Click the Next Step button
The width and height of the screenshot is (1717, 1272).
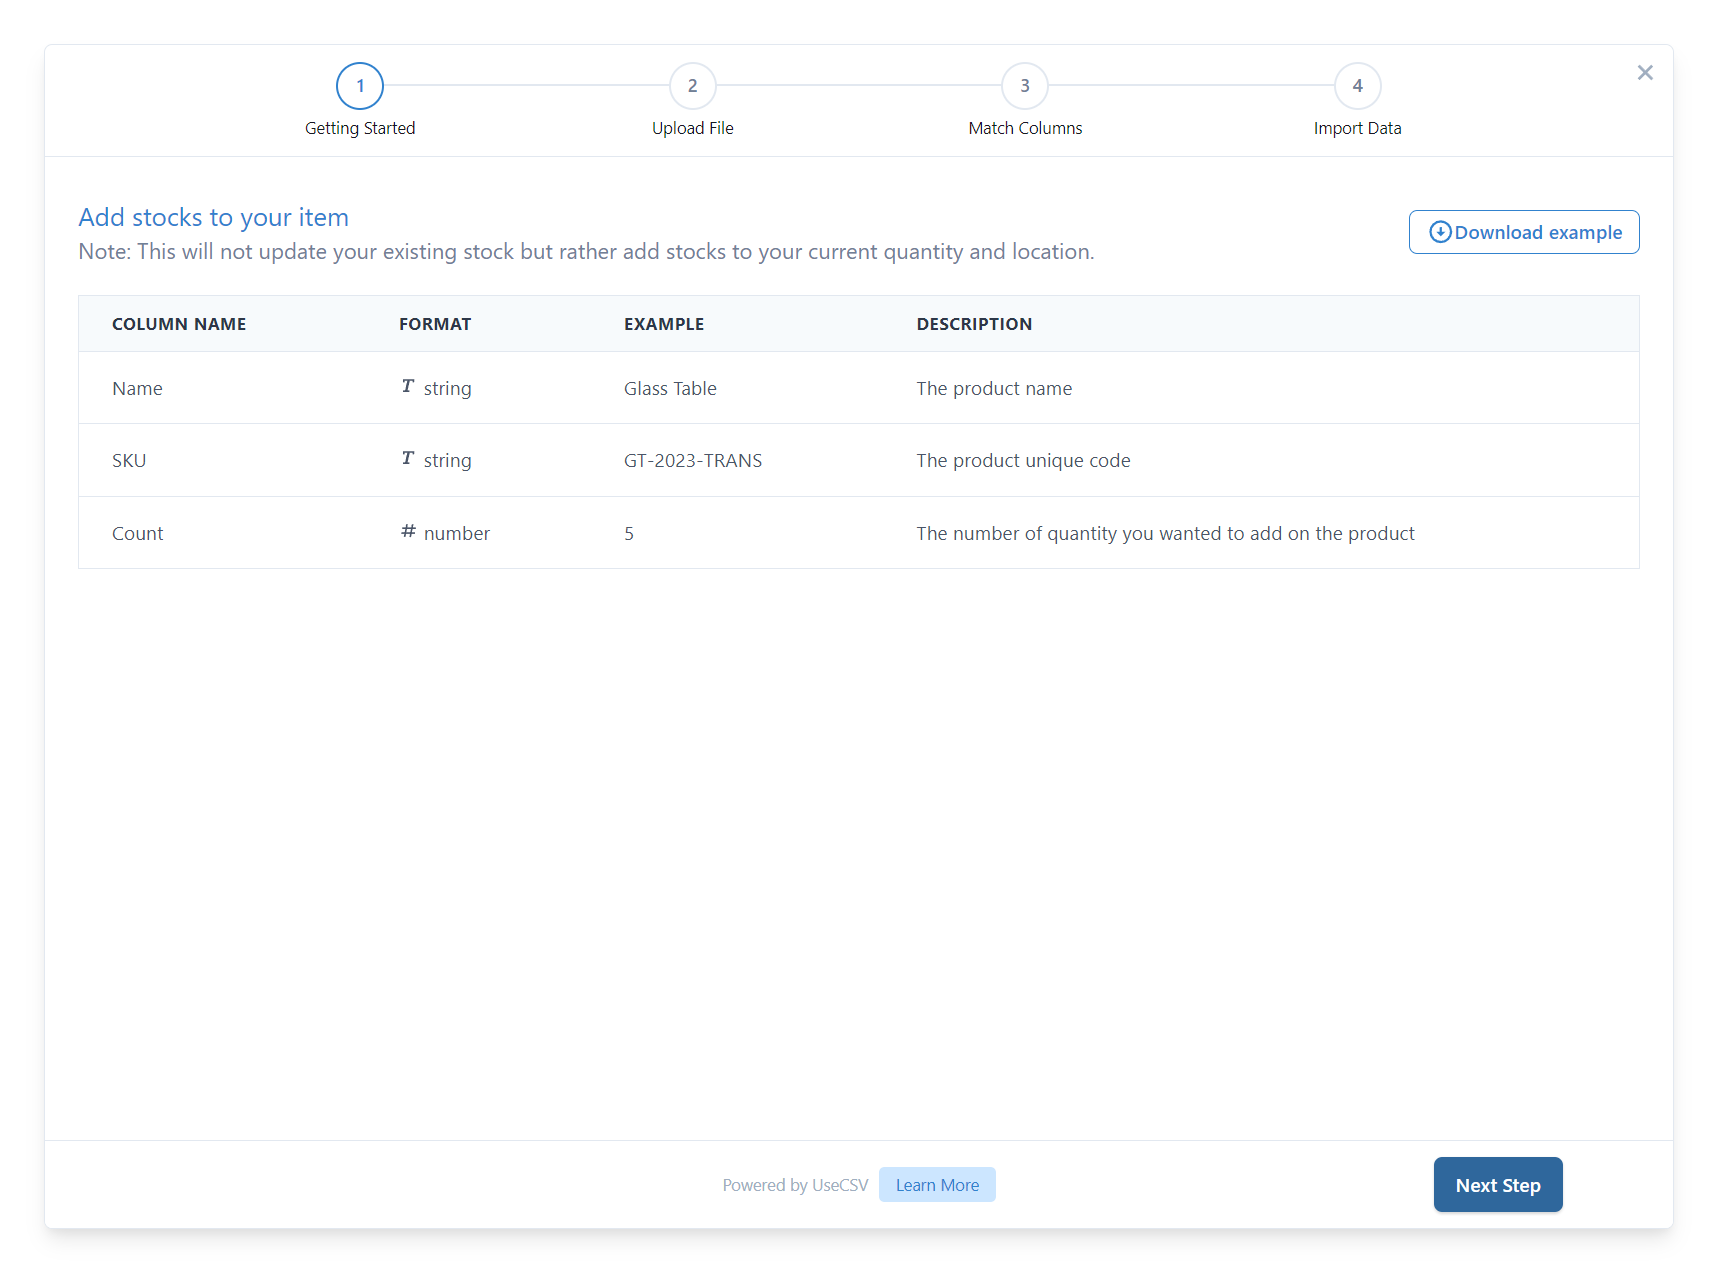(x=1498, y=1185)
